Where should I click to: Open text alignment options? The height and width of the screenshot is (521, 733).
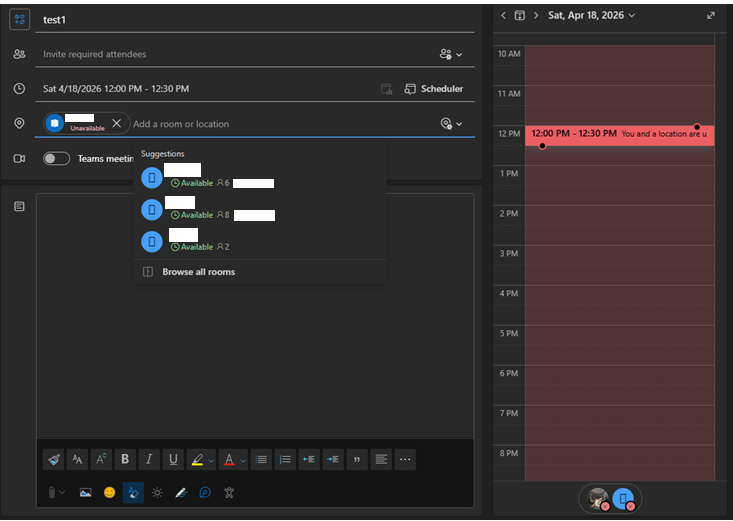click(x=381, y=459)
